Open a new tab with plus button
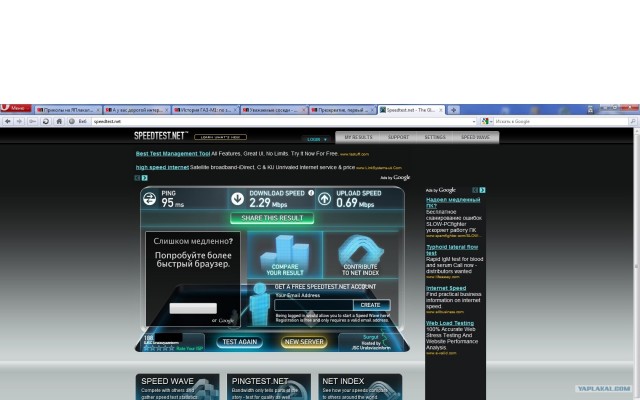 click(453, 110)
